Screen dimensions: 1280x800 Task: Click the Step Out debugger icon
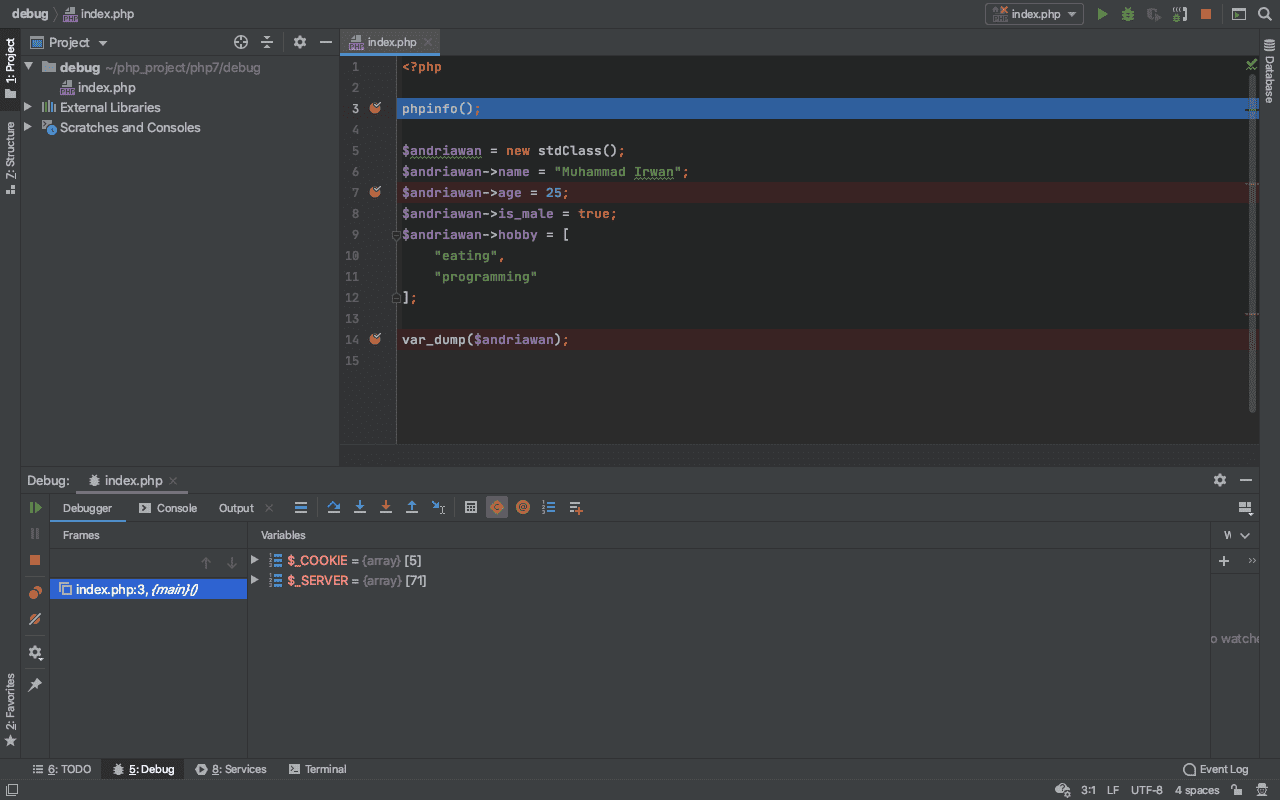click(x=412, y=508)
